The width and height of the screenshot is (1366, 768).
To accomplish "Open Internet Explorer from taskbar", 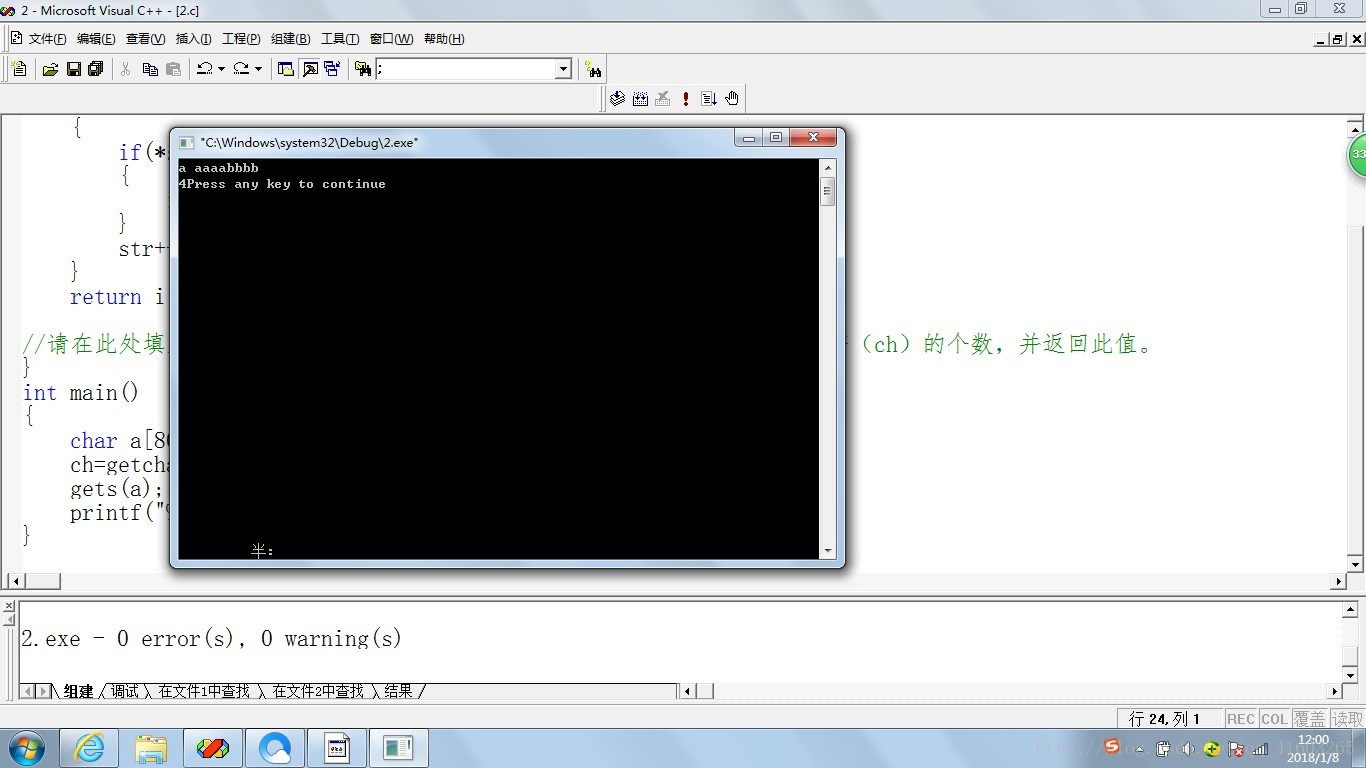I will [89, 747].
